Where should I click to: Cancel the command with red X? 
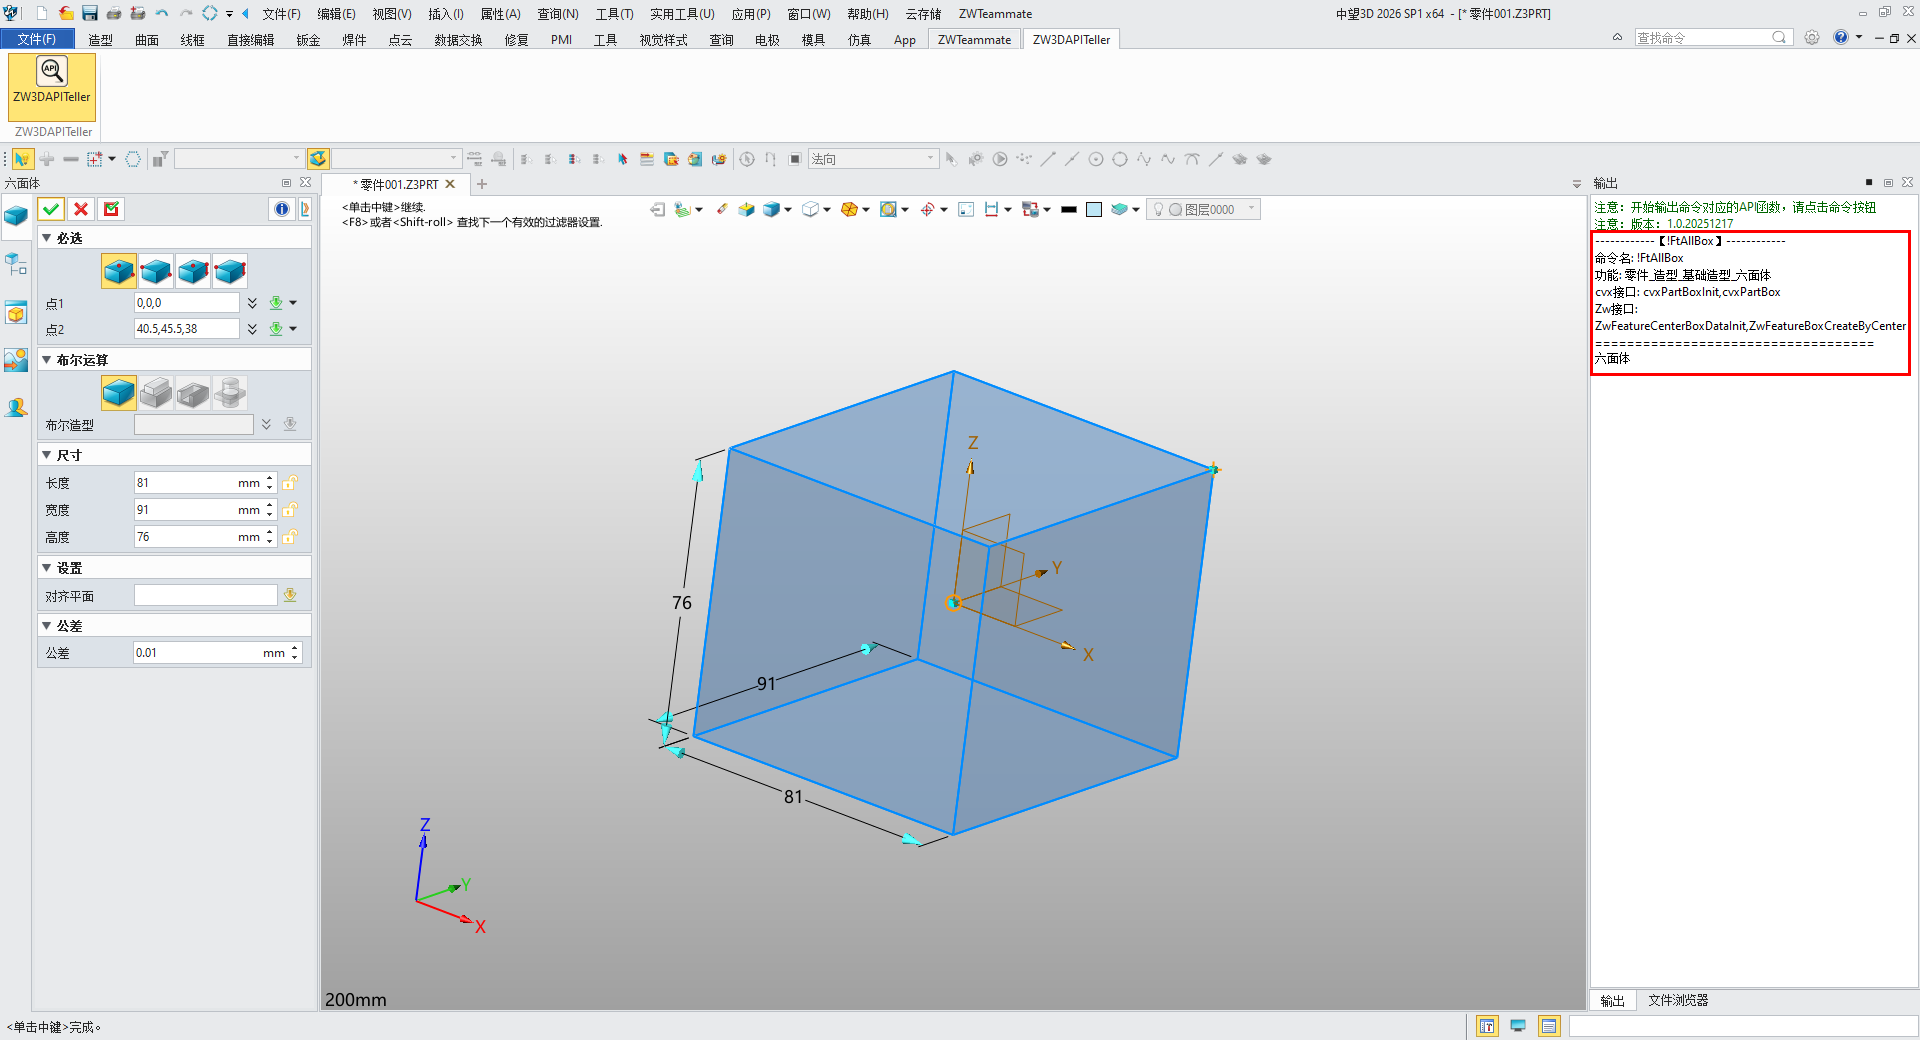[x=81, y=209]
